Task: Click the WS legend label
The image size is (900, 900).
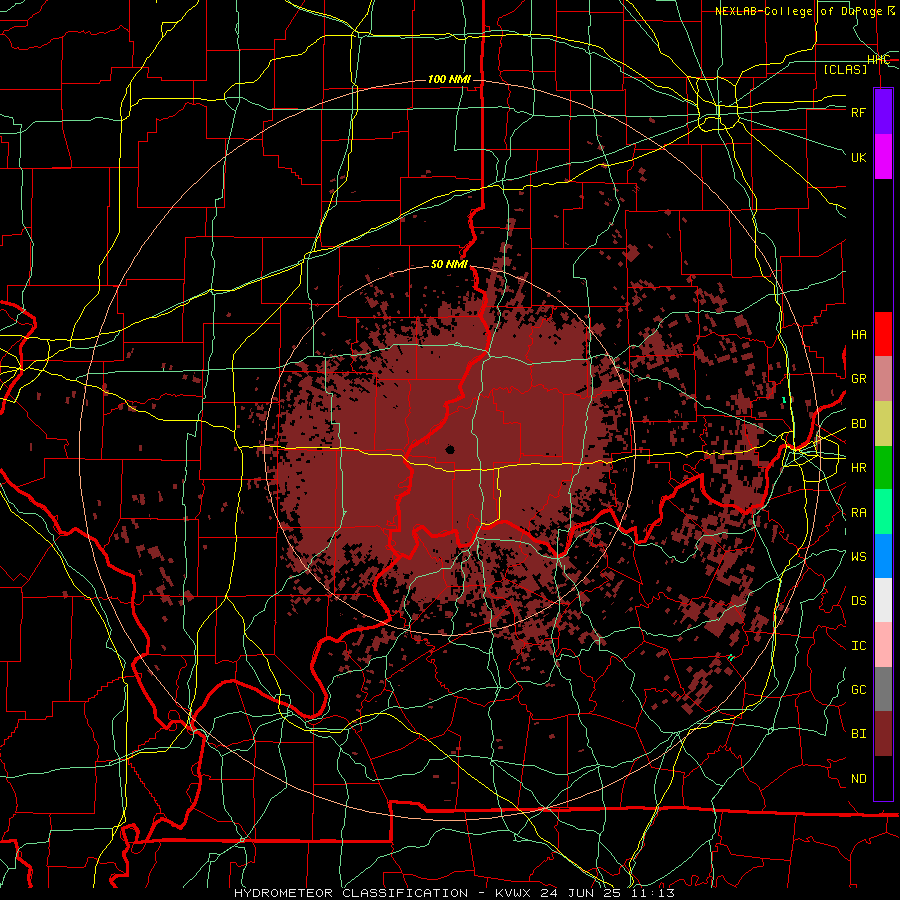Action: point(859,556)
